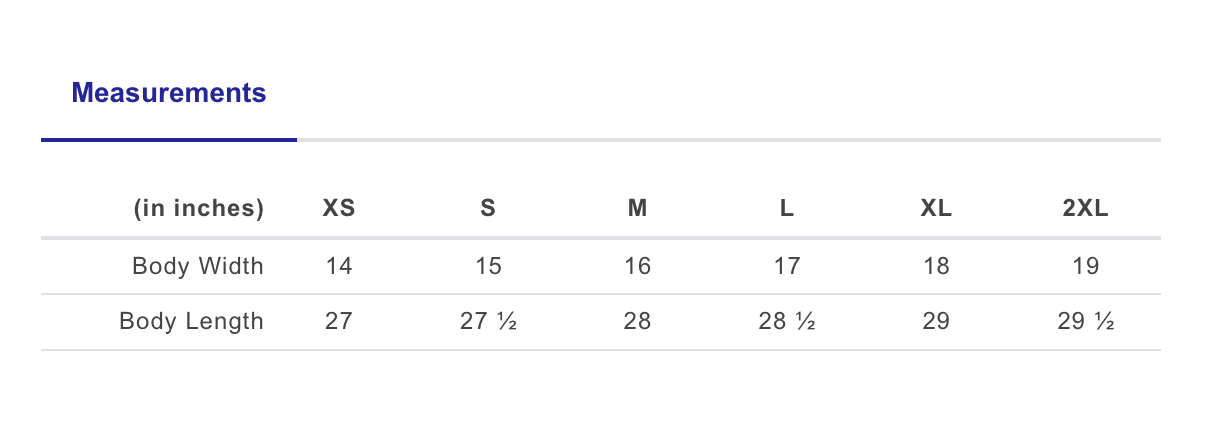Click the L body width value 17
This screenshot has height=440, width=1224.
click(x=787, y=266)
